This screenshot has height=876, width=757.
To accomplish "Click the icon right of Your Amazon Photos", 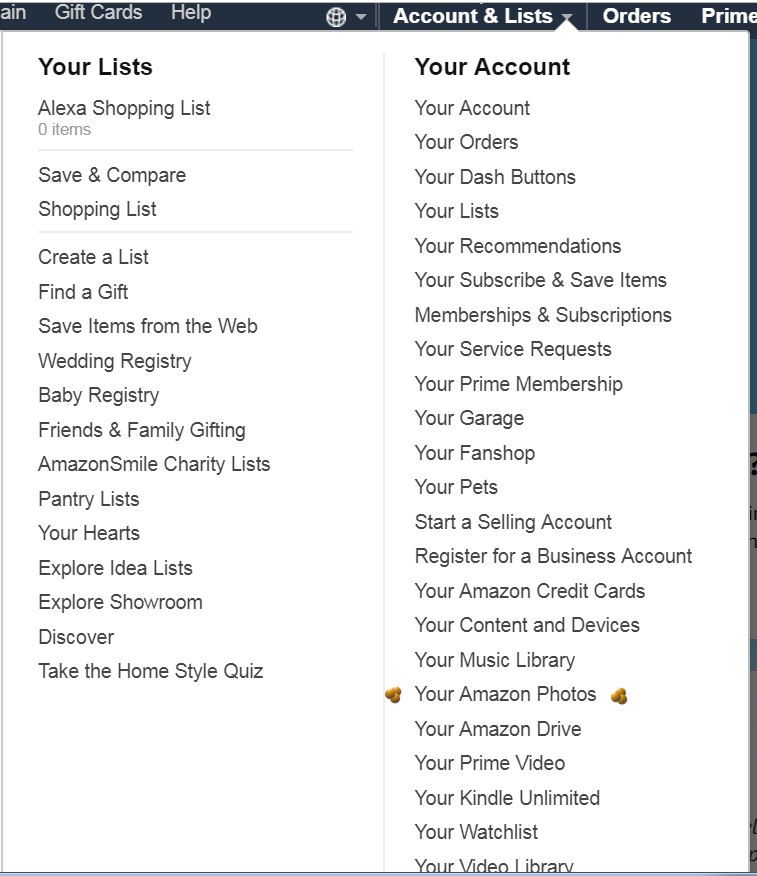I will click(619, 696).
